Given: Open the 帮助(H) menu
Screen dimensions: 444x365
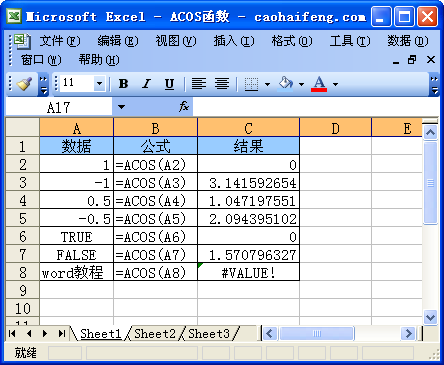Looking at the screenshot, I should coord(99,60).
